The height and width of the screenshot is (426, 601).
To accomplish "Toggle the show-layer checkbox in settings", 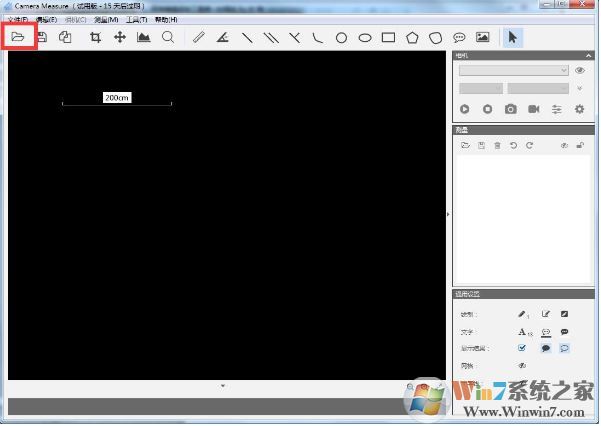I will [522, 348].
